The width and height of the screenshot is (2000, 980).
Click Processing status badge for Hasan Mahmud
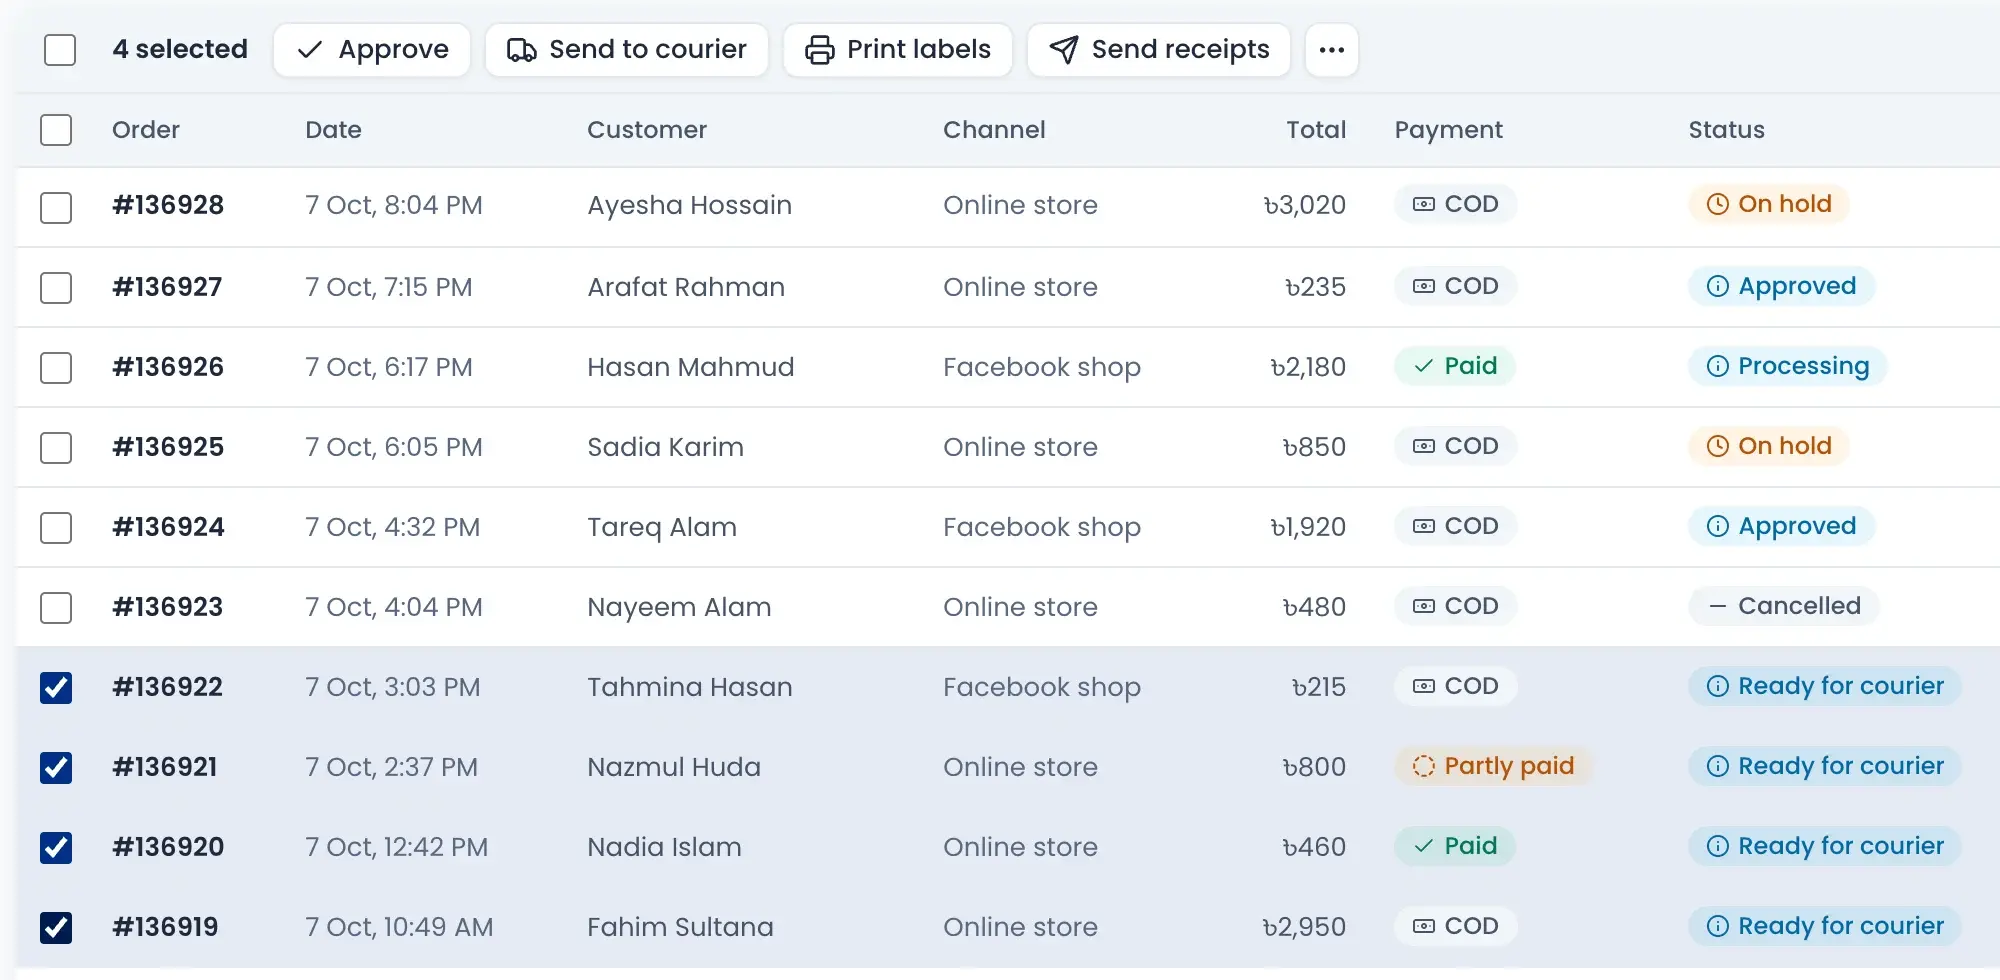[x=1788, y=366]
